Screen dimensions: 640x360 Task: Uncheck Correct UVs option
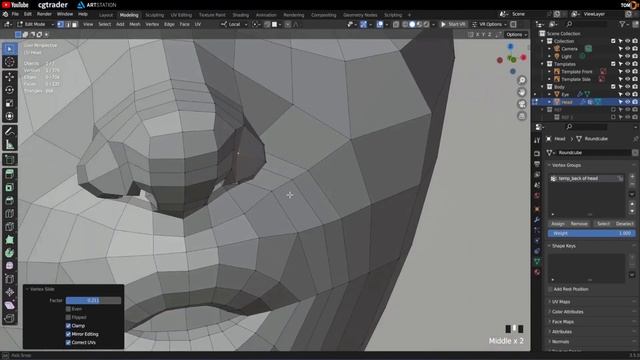[x=68, y=342]
